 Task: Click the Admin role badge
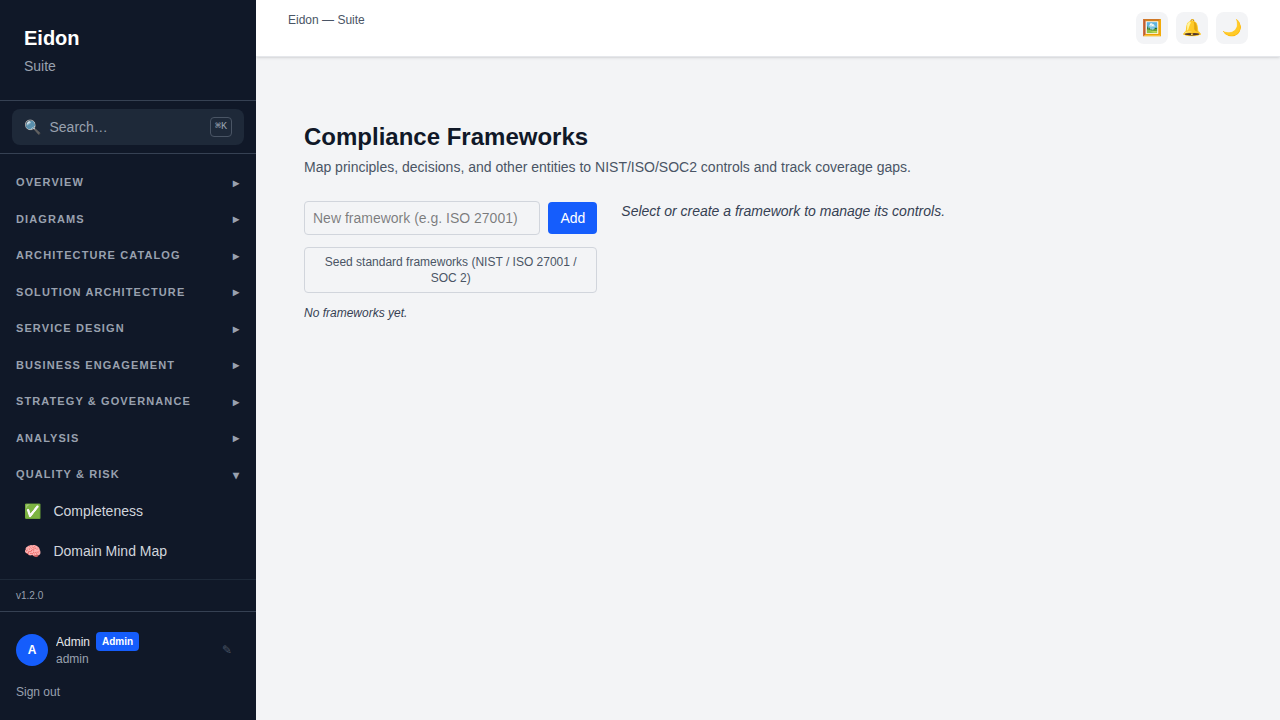point(117,642)
